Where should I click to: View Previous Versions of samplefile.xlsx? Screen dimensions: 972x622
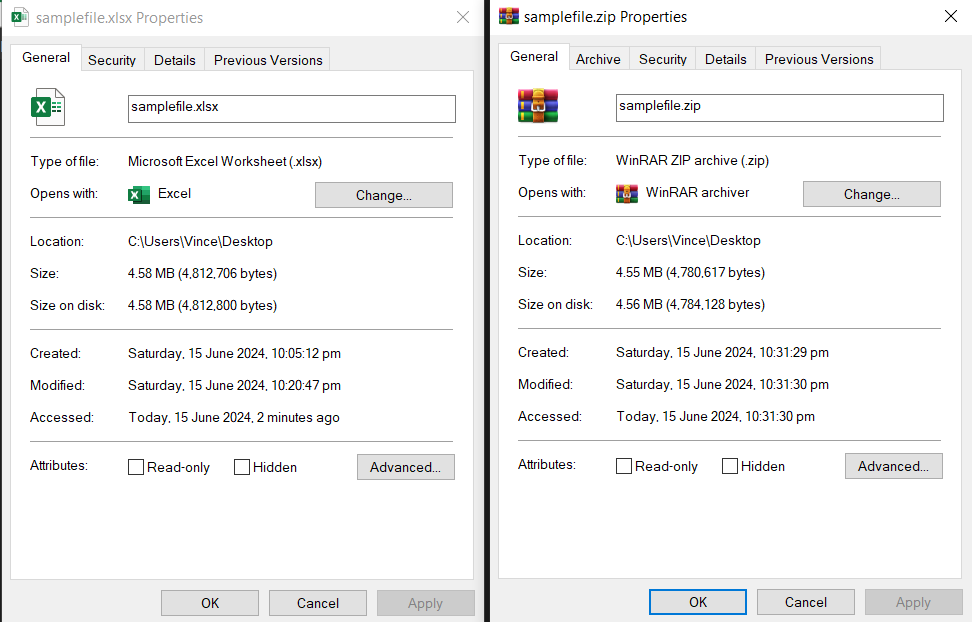(x=267, y=59)
